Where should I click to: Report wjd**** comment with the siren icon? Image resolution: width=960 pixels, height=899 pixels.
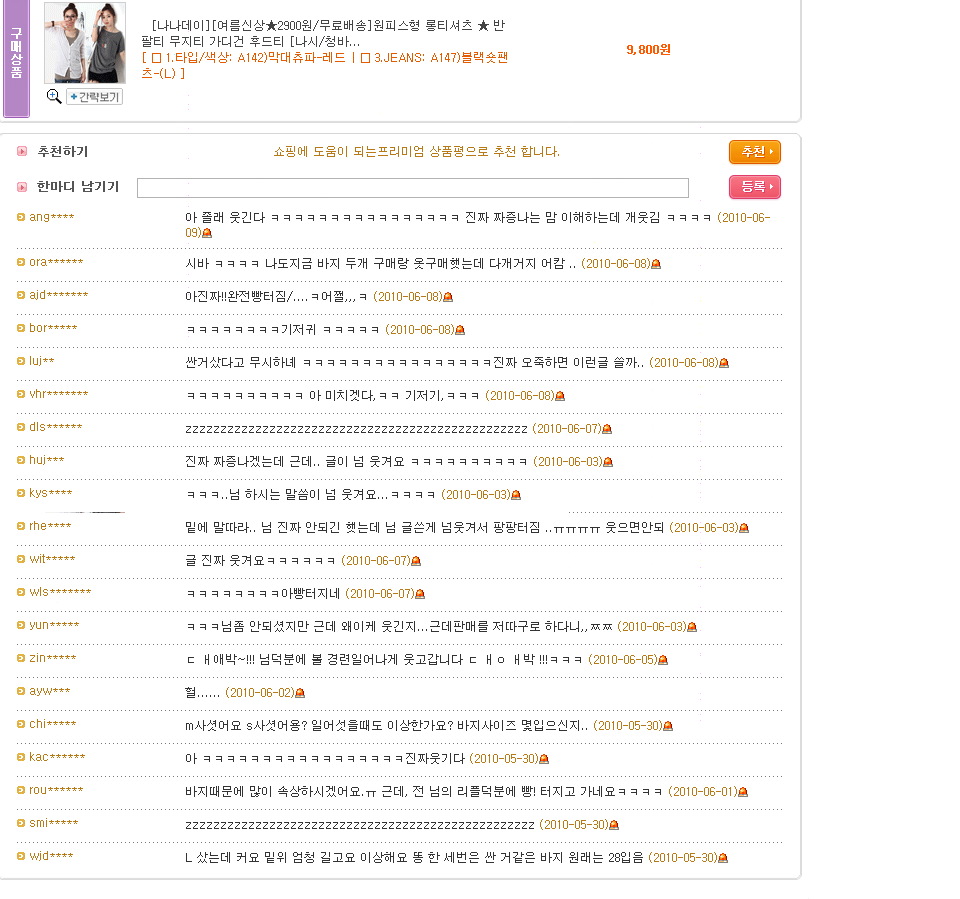click(x=722, y=858)
